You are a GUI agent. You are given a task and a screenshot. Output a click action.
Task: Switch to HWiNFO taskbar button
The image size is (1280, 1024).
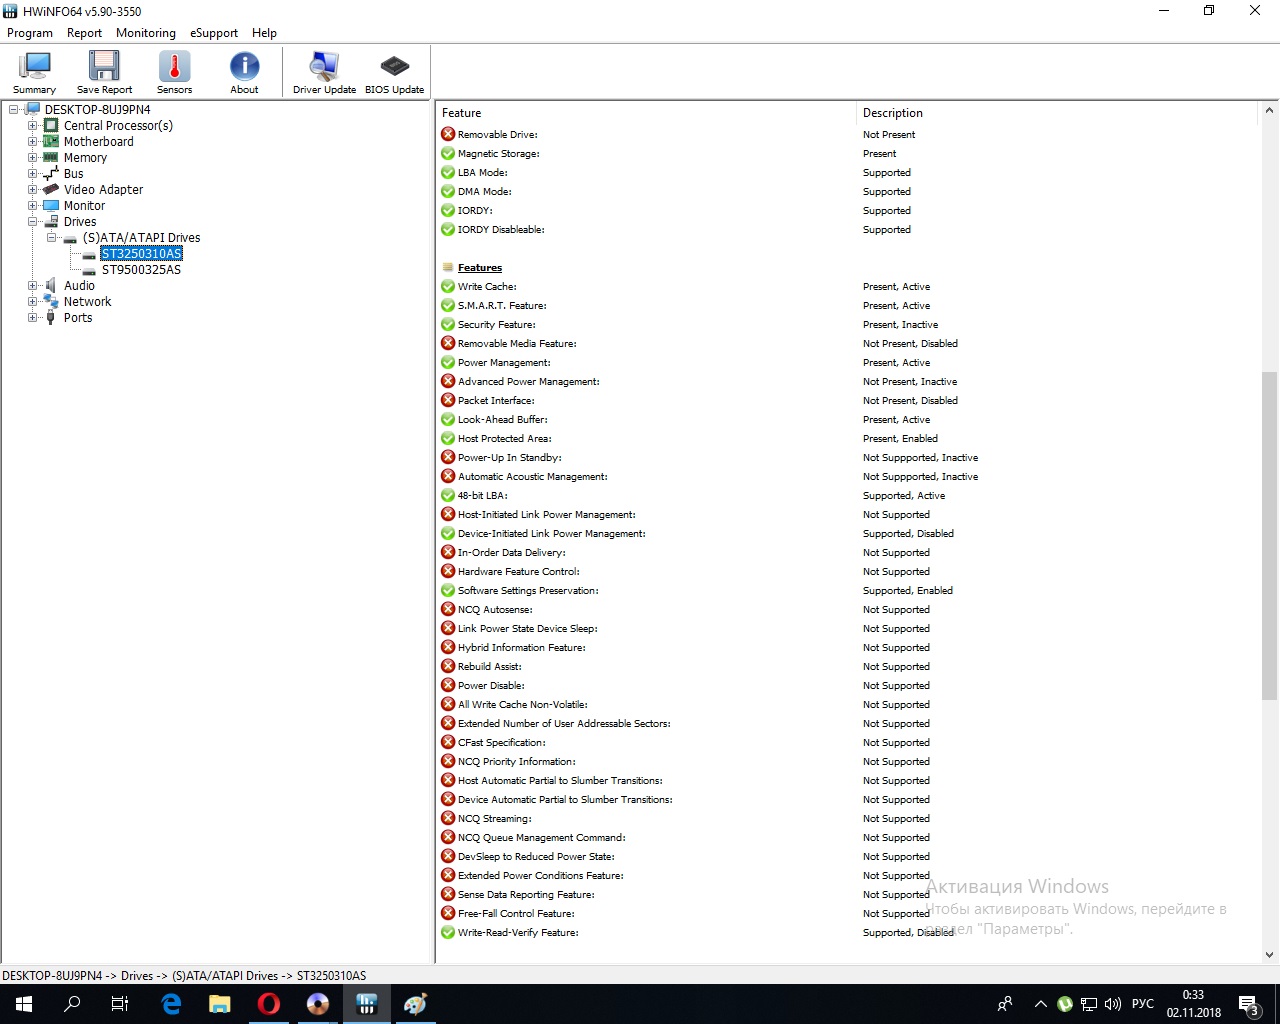[x=367, y=1004]
